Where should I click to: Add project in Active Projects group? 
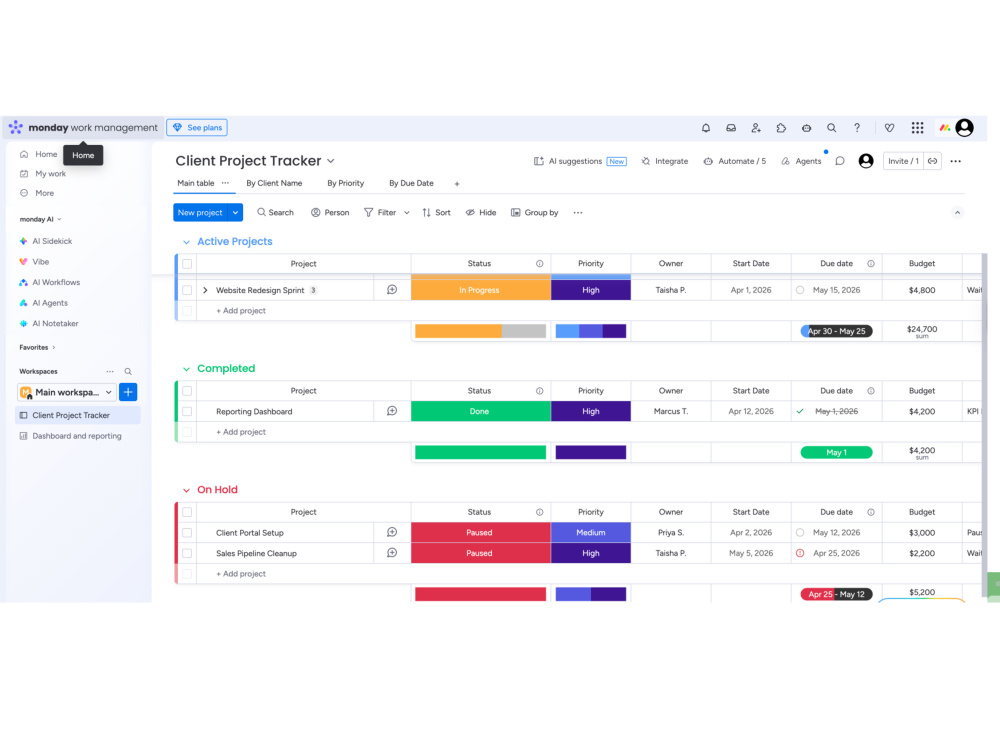click(x=240, y=311)
